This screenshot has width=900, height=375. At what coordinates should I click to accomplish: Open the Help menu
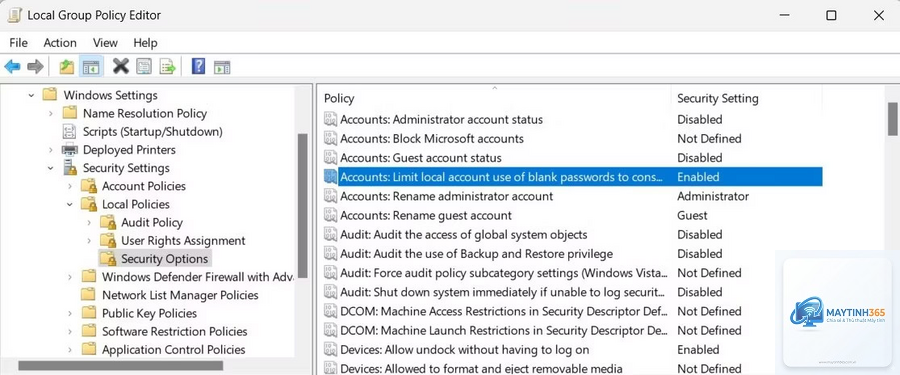point(145,42)
